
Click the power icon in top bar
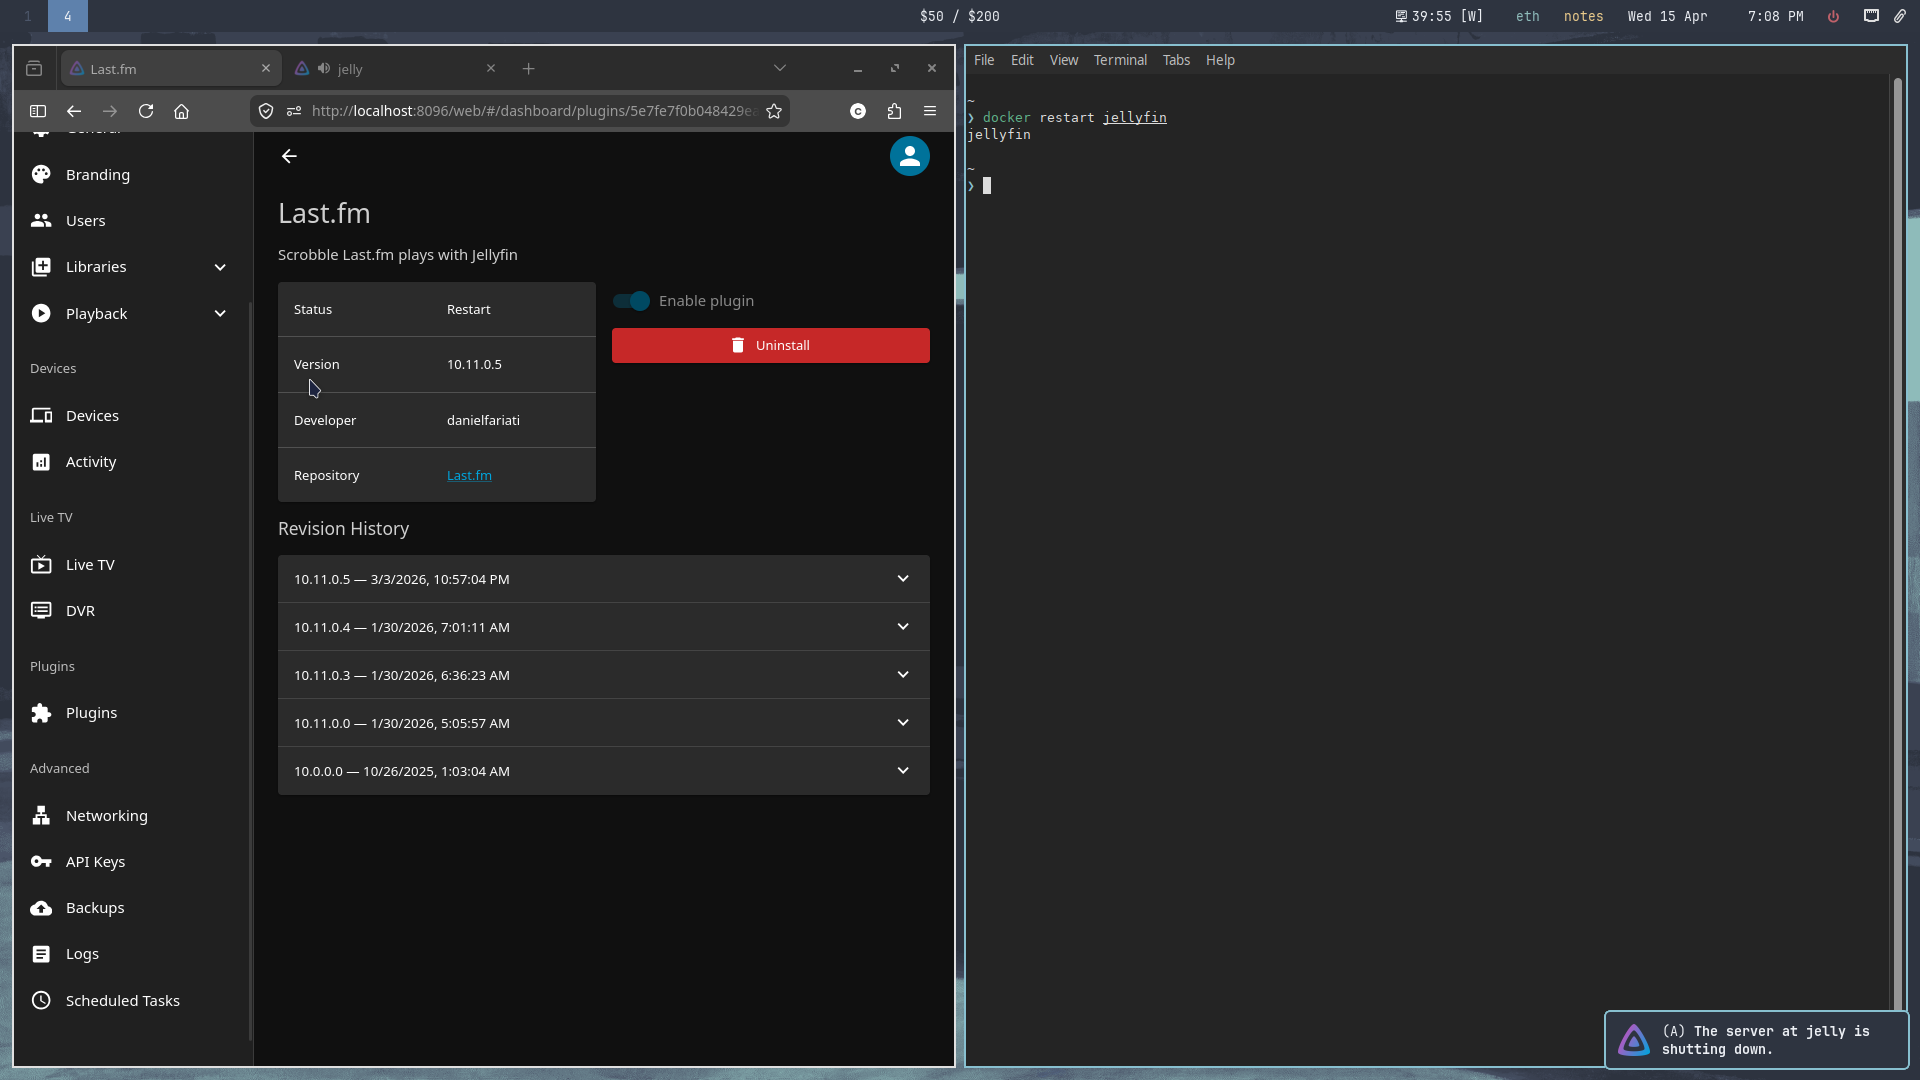pos(1833,16)
